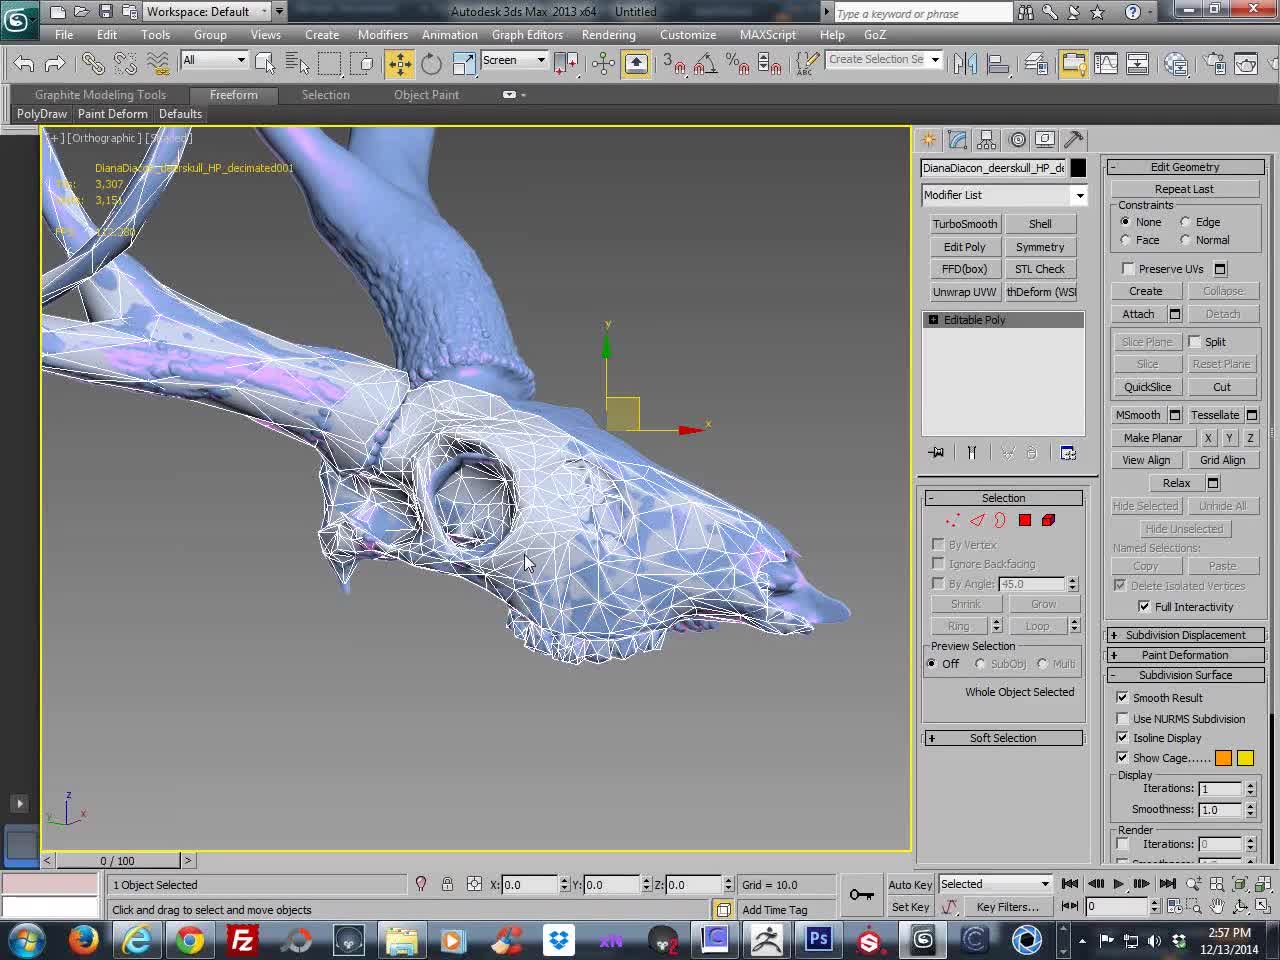The height and width of the screenshot is (960, 1280).
Task: Select Vertex sub-object level icon
Action: (x=952, y=520)
